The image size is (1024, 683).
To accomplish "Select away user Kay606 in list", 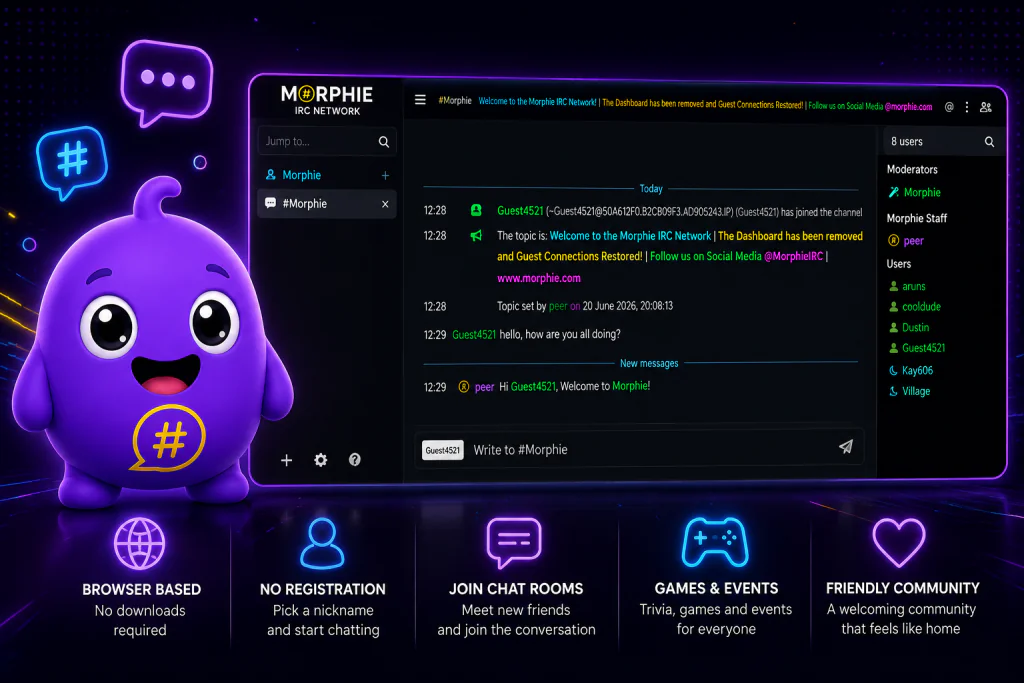I will 918,370.
